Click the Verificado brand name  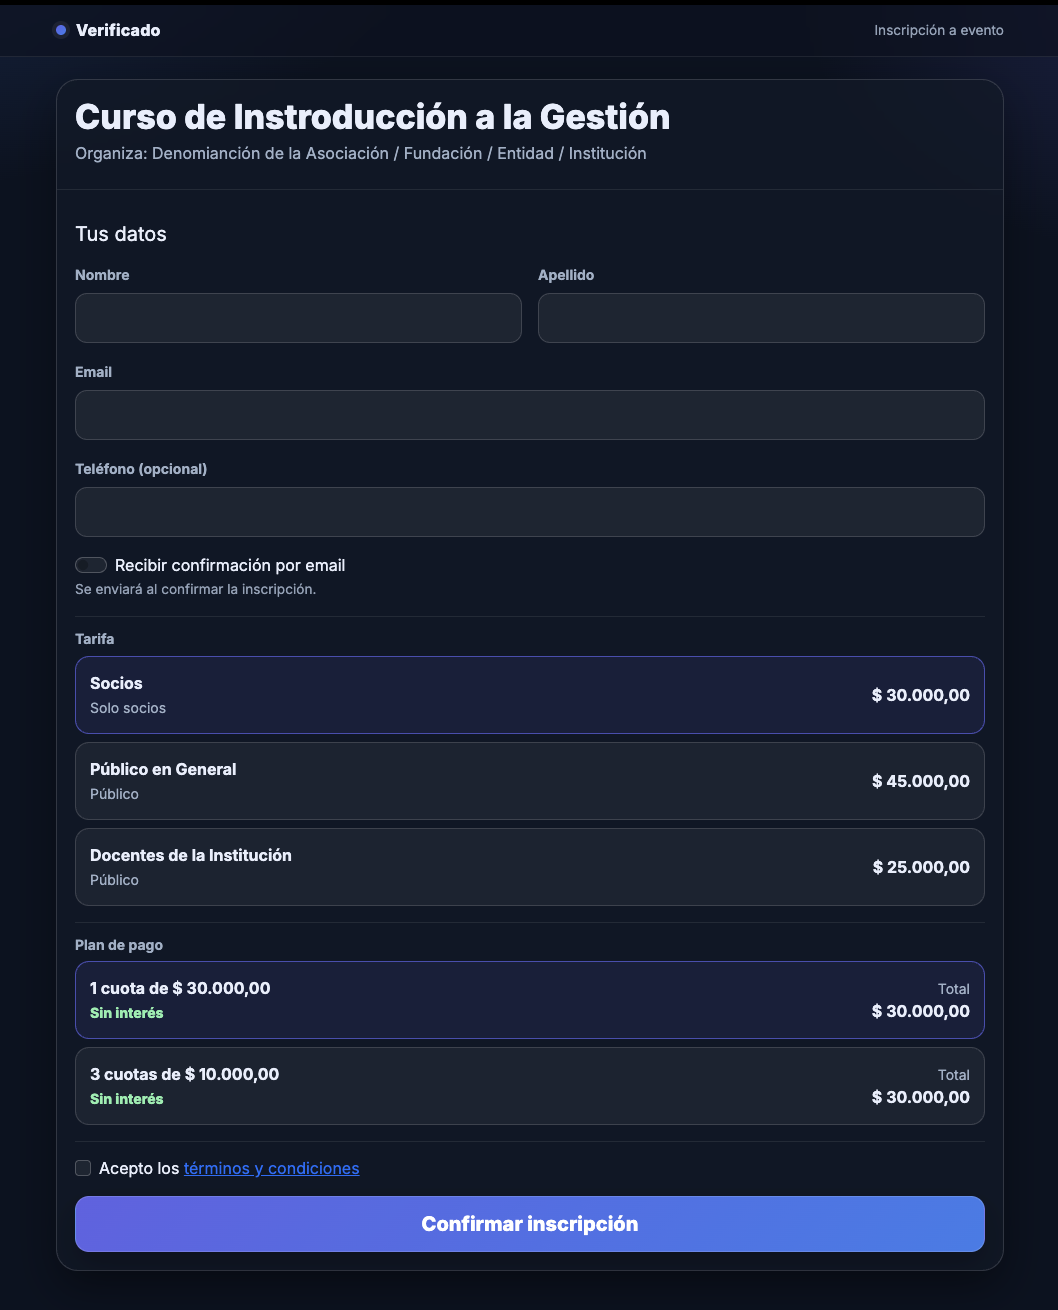pos(118,30)
